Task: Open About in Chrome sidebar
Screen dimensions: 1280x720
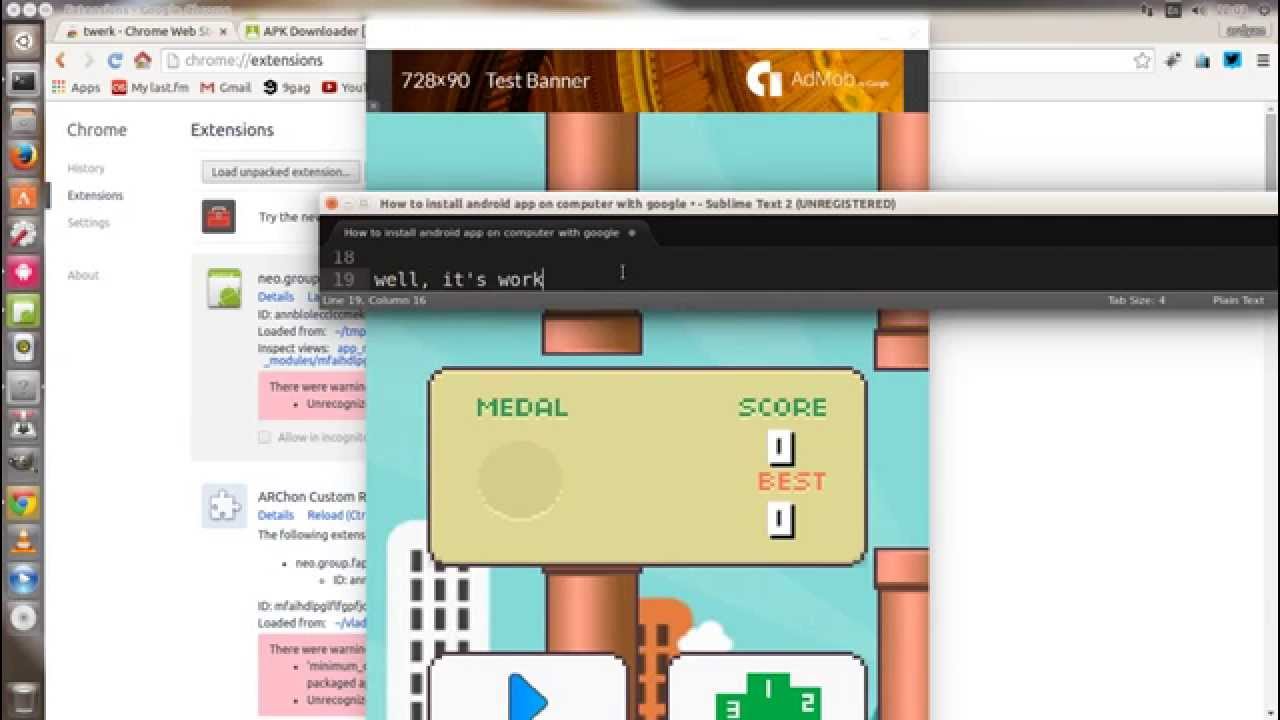Action: point(83,275)
